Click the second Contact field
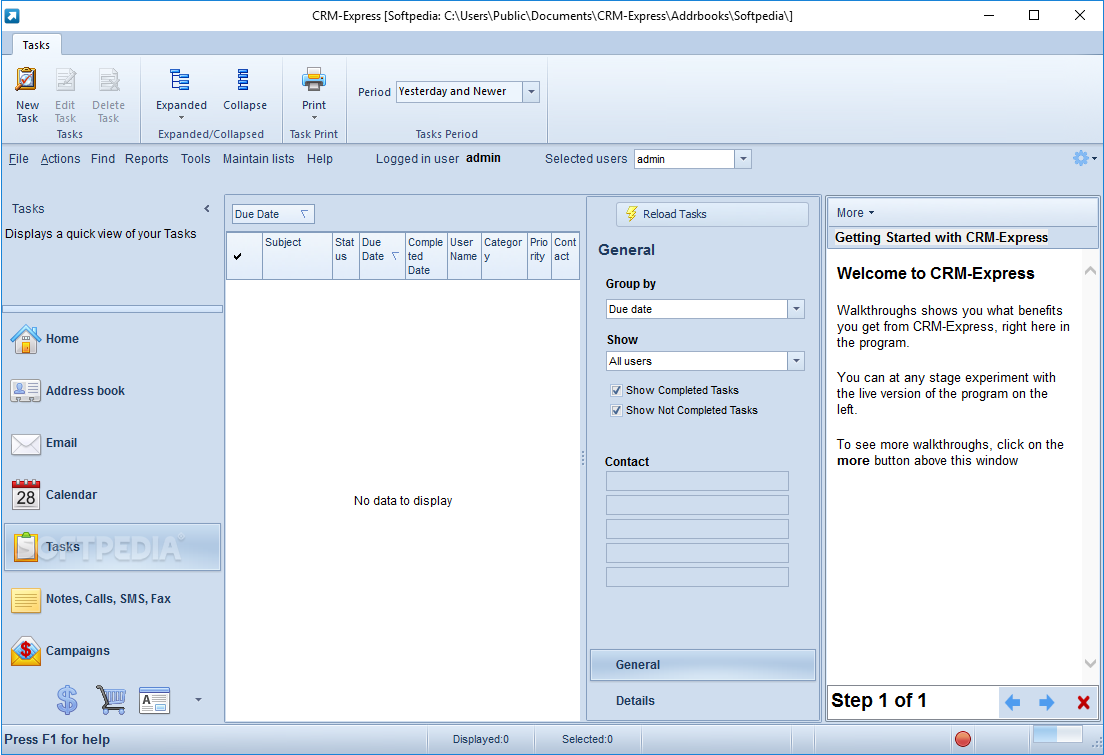 697,505
